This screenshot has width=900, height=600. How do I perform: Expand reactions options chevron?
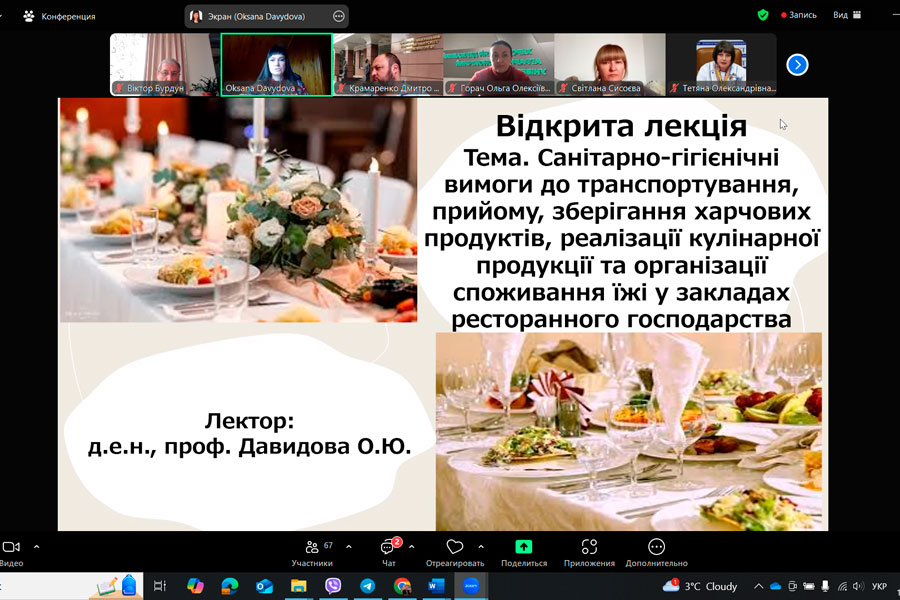481,547
